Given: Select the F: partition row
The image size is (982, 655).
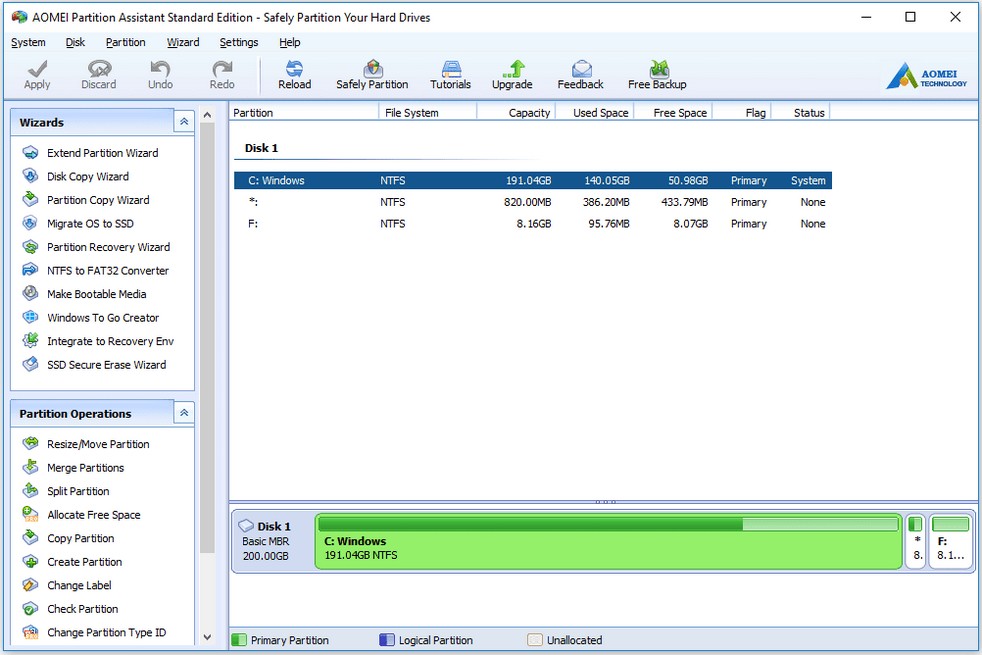Looking at the screenshot, I should click(533, 224).
